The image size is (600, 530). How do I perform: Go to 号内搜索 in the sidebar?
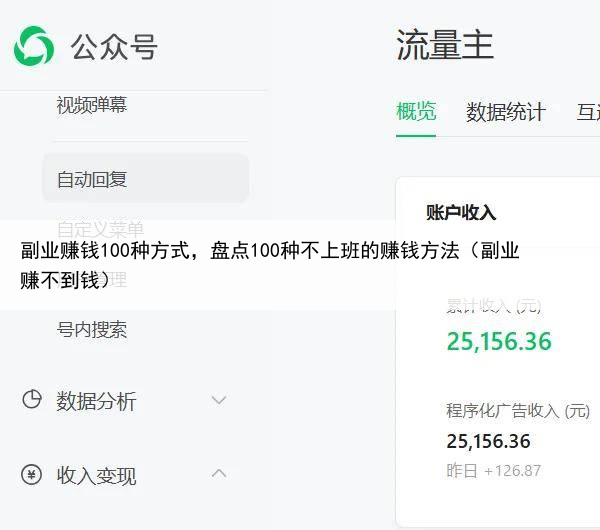click(92, 330)
